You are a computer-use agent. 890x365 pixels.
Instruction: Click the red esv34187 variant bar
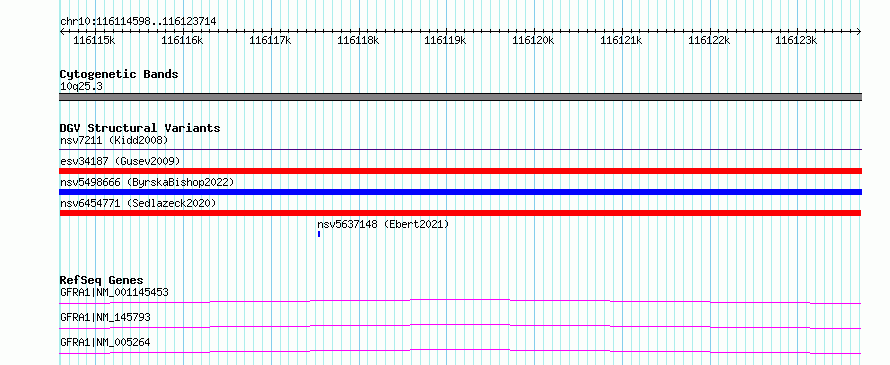click(460, 171)
